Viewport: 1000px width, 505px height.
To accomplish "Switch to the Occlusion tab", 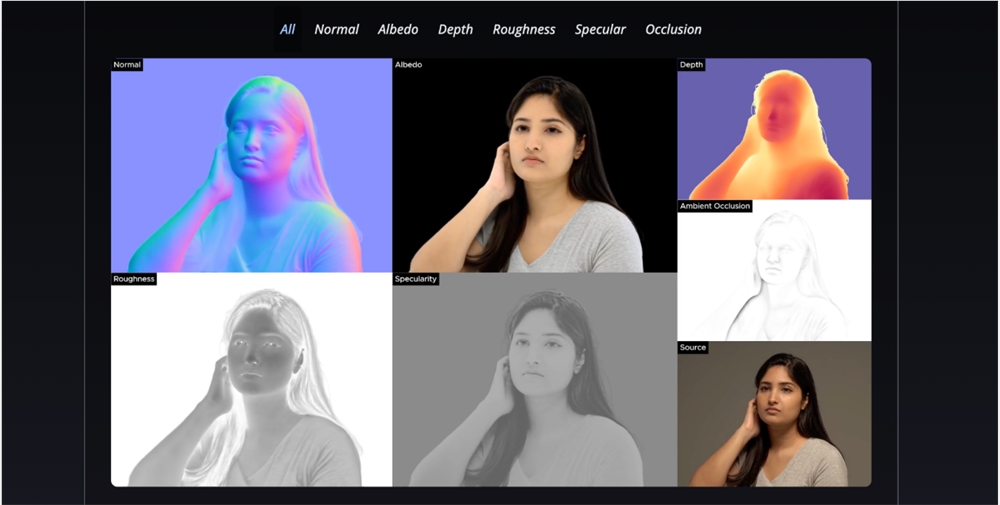I will 673,29.
